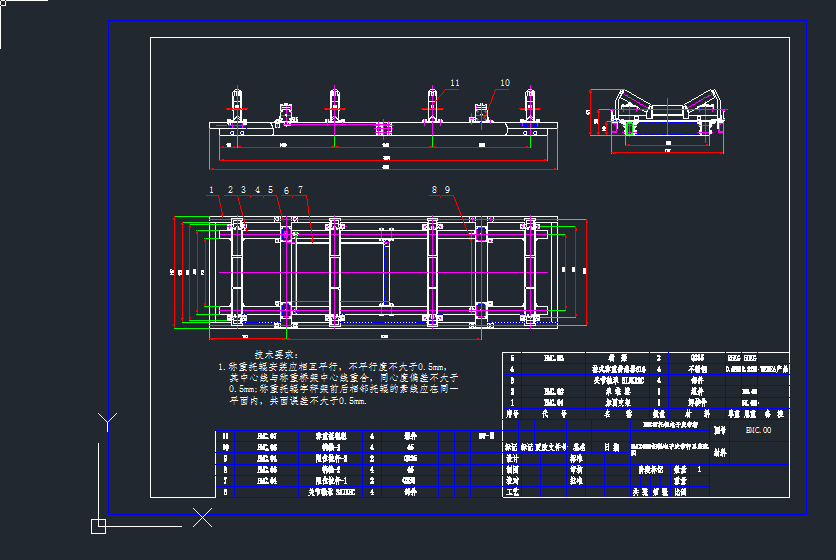Screen dimensions: 836x560
Task: Select the 技术要求 technical requirements heading
Action: [275, 355]
